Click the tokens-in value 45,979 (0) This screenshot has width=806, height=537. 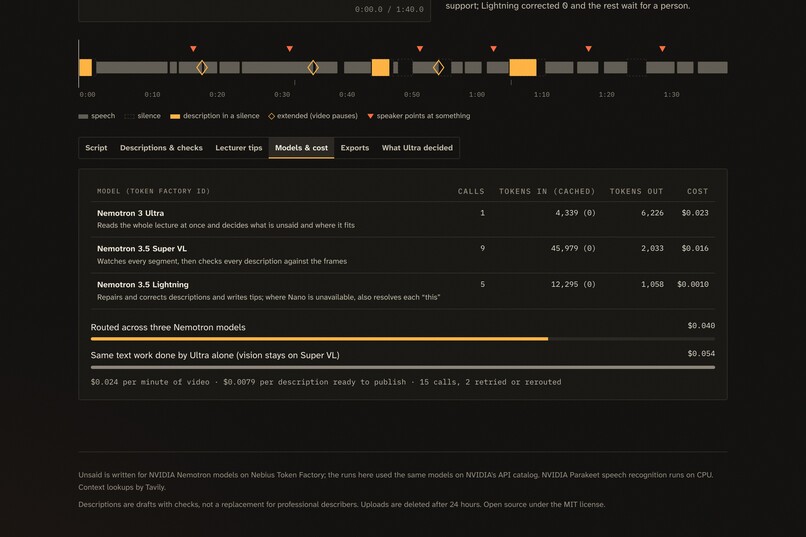(573, 248)
